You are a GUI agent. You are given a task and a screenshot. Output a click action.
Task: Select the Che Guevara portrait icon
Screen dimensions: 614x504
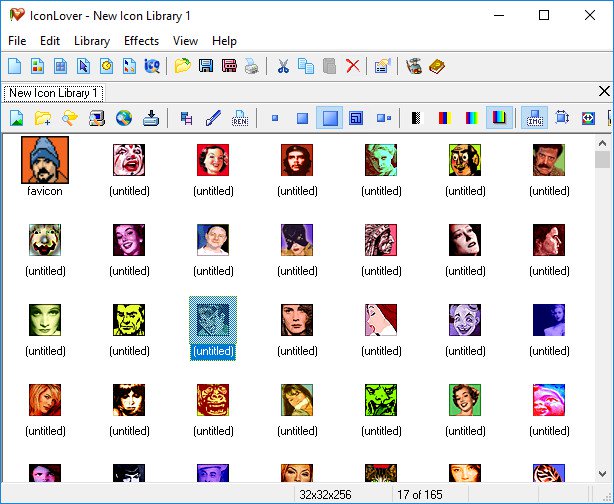tap(297, 160)
